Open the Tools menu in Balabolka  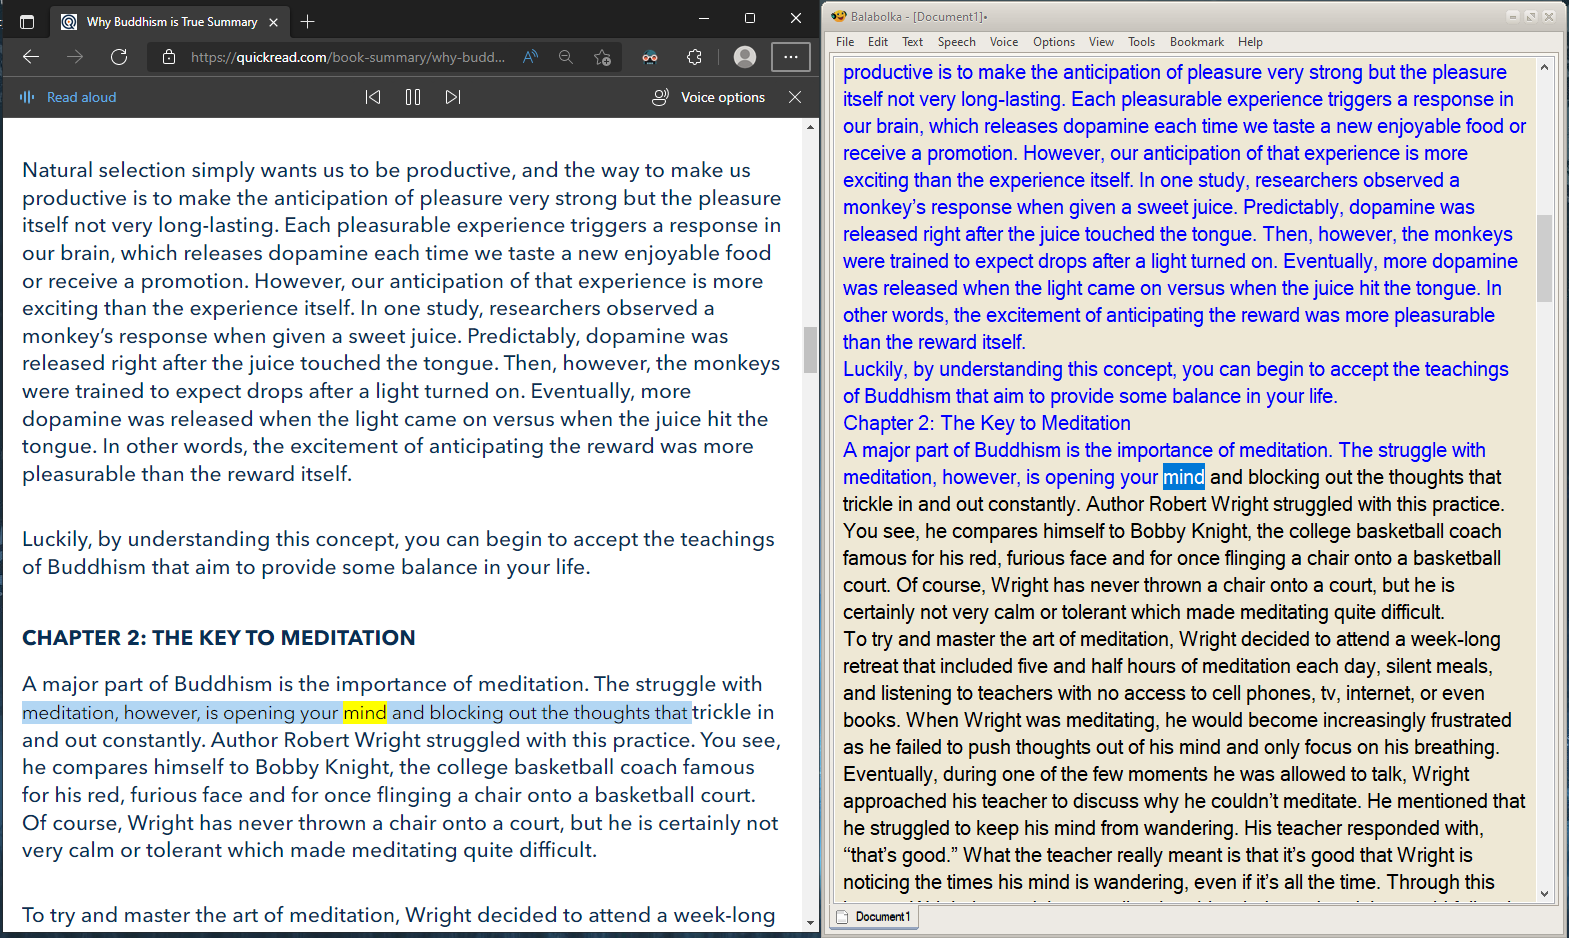pos(1141,42)
